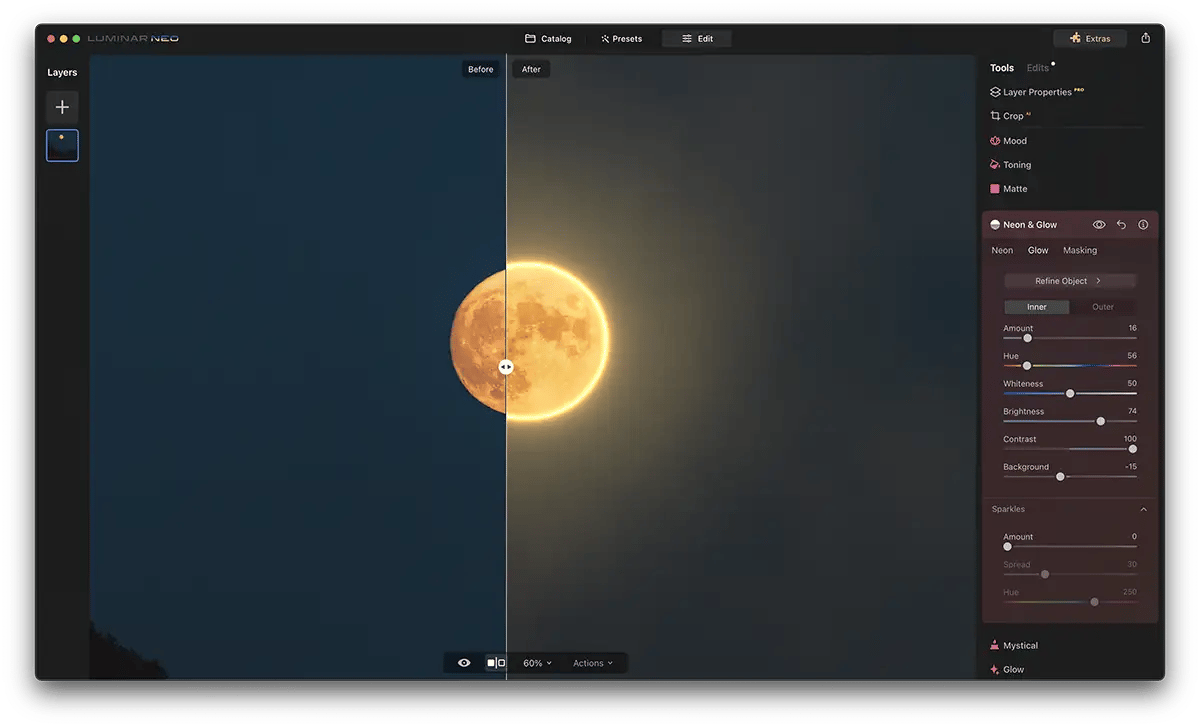Open the Crop tool

(1010, 116)
